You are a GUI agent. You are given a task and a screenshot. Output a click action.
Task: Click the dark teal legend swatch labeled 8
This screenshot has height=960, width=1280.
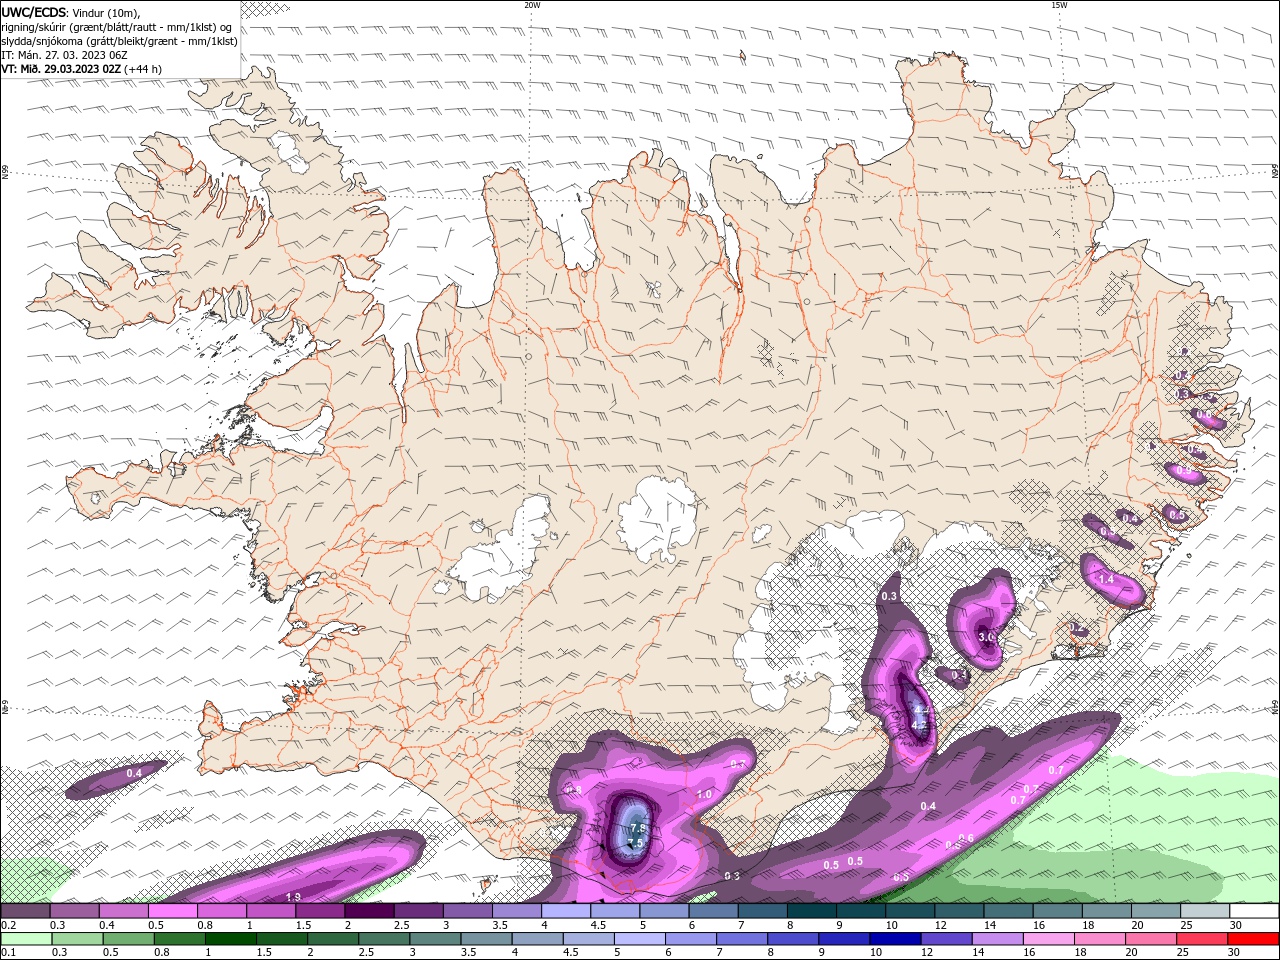[x=811, y=911]
